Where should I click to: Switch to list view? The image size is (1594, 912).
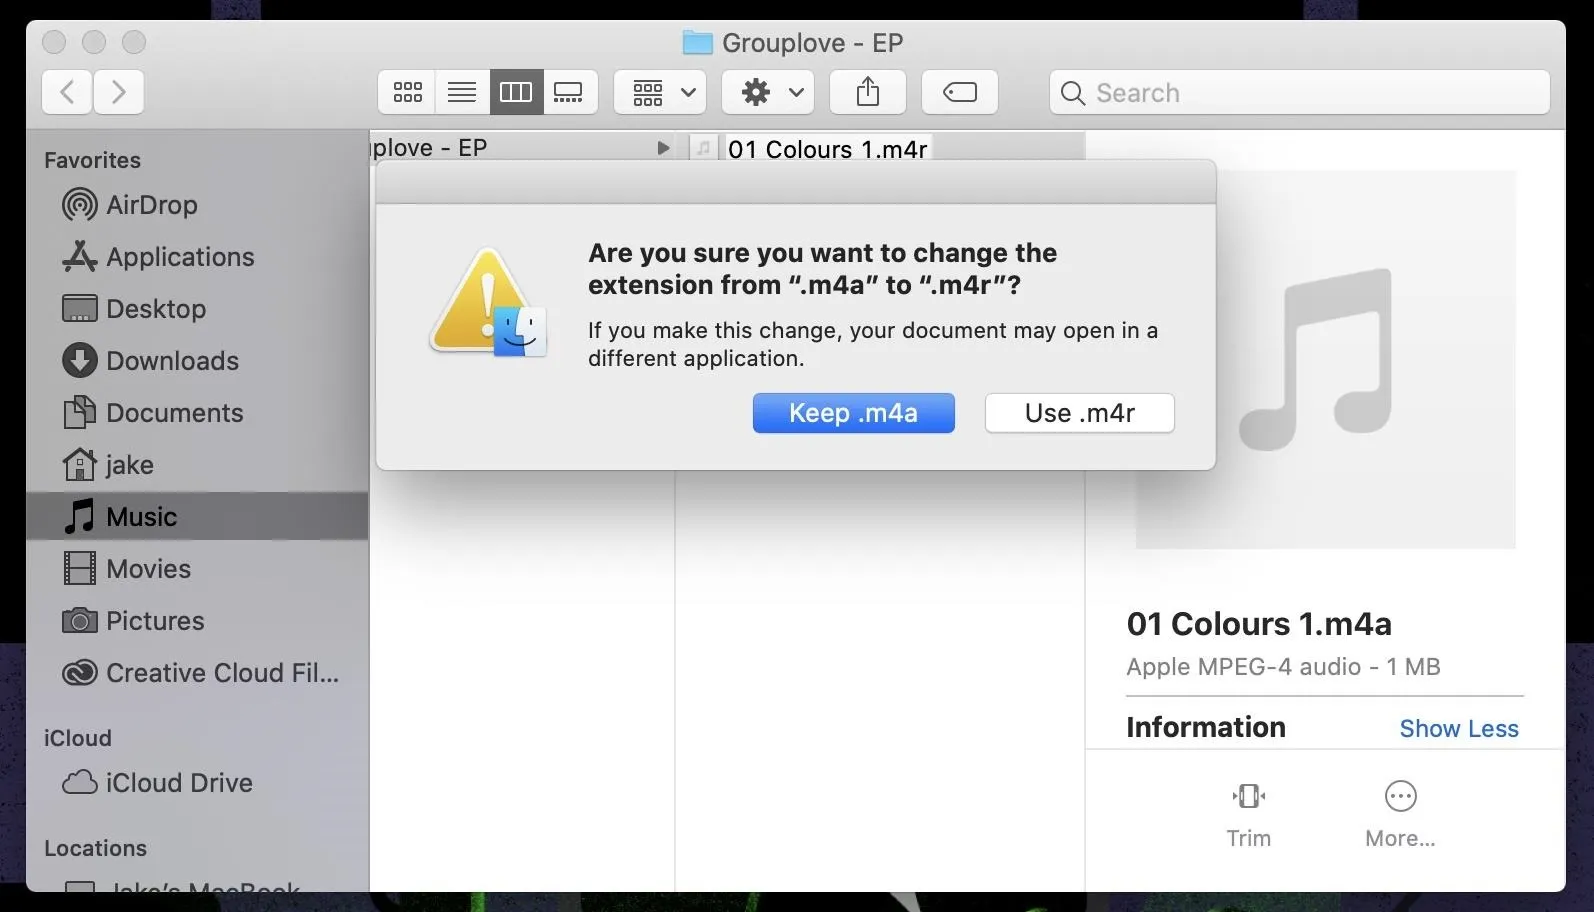(462, 92)
